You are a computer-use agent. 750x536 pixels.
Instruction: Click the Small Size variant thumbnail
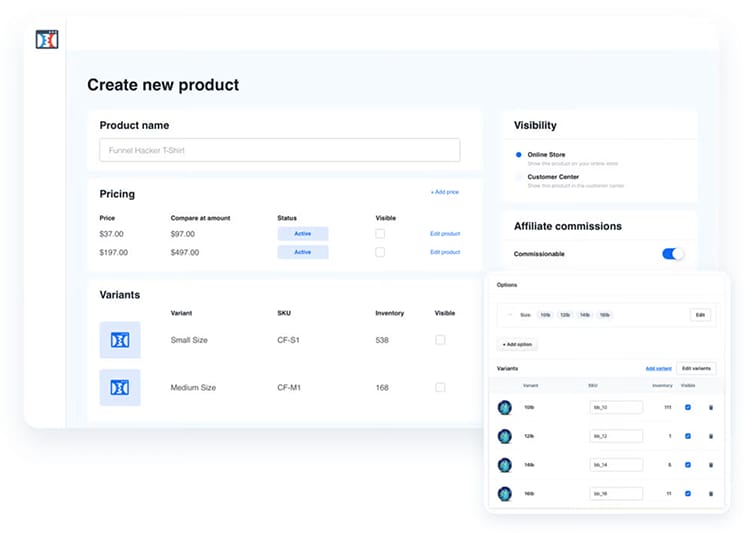click(120, 340)
